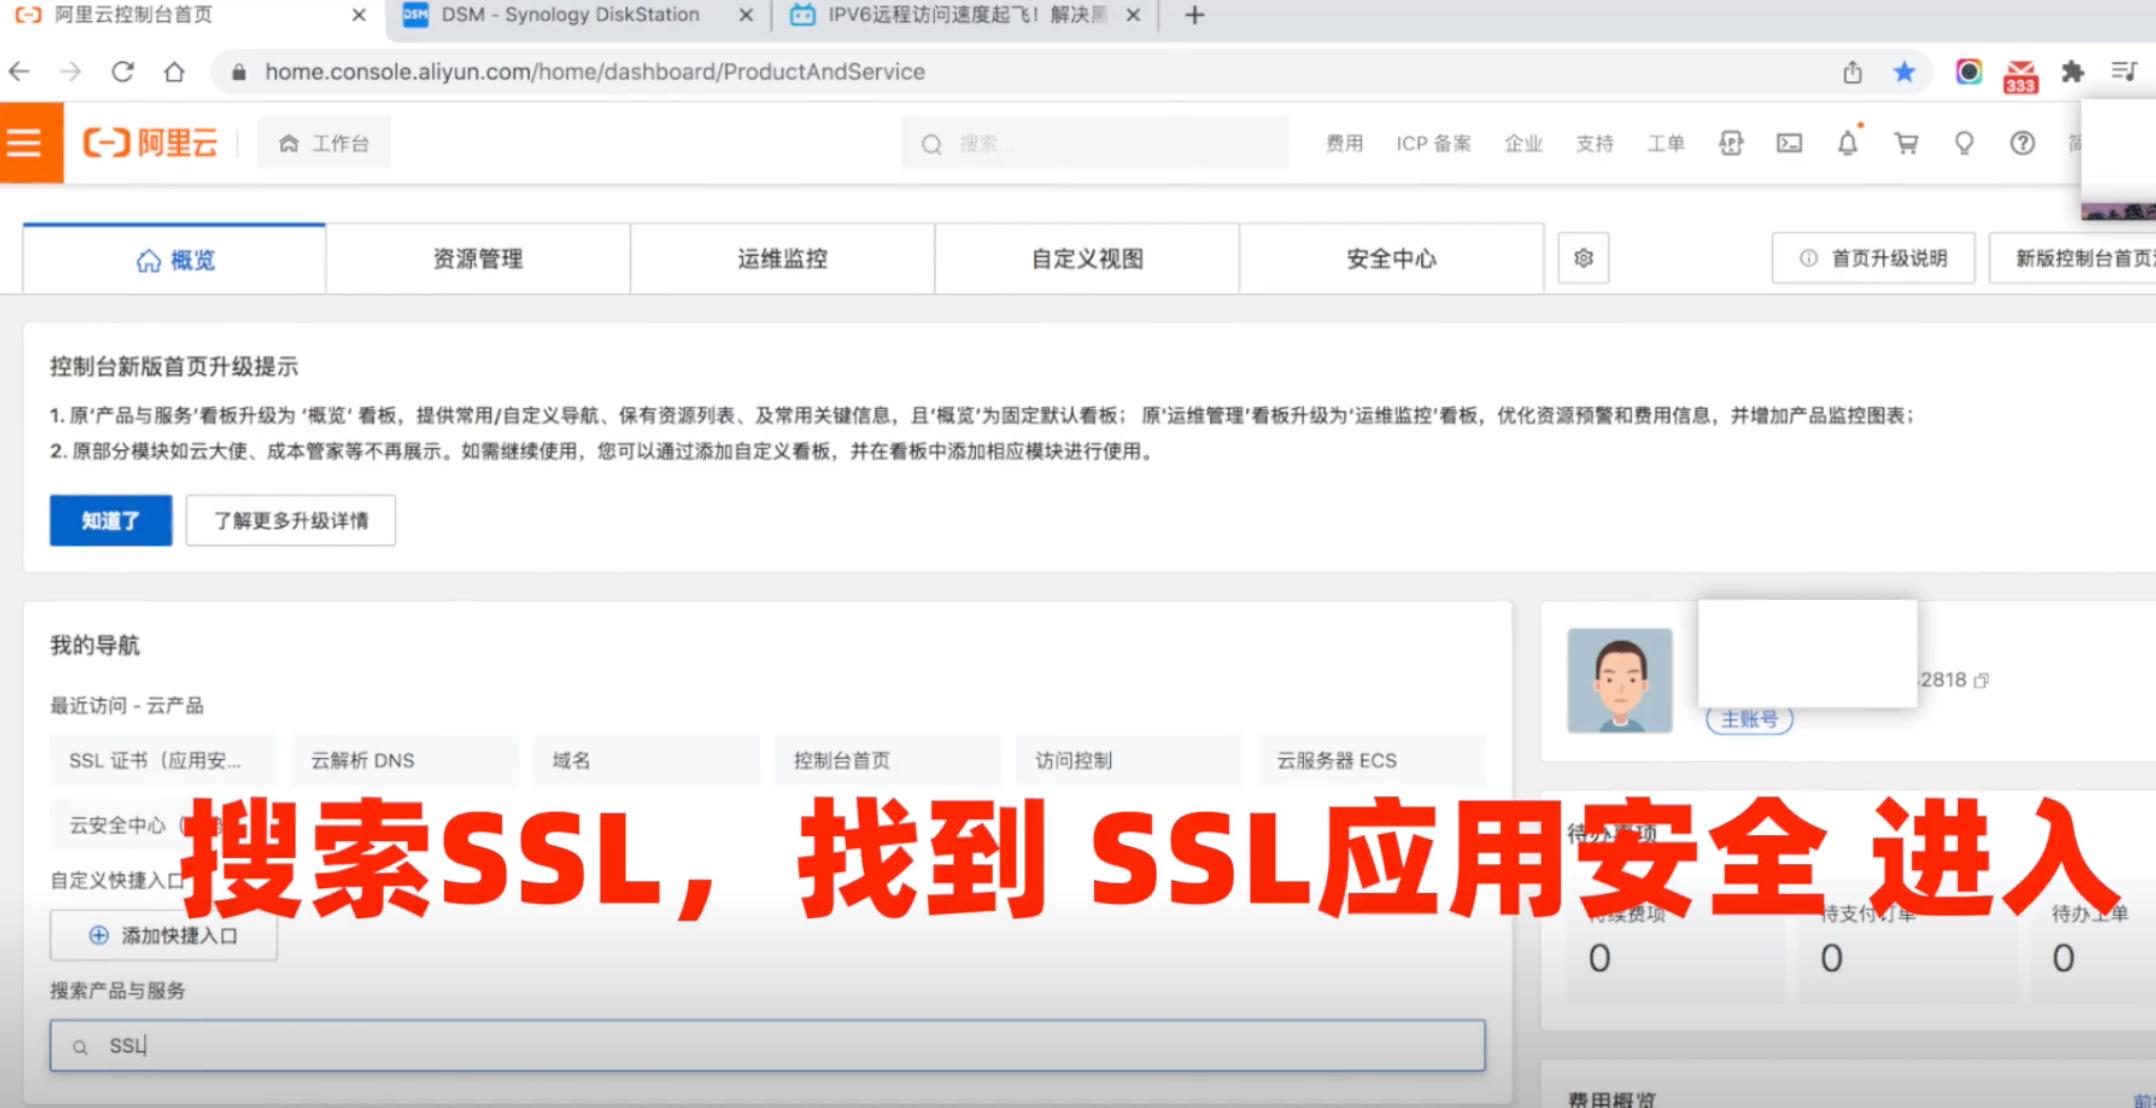Open the mail extension showing 333
Image resolution: width=2156 pixels, height=1108 pixels.
pos(2021,75)
